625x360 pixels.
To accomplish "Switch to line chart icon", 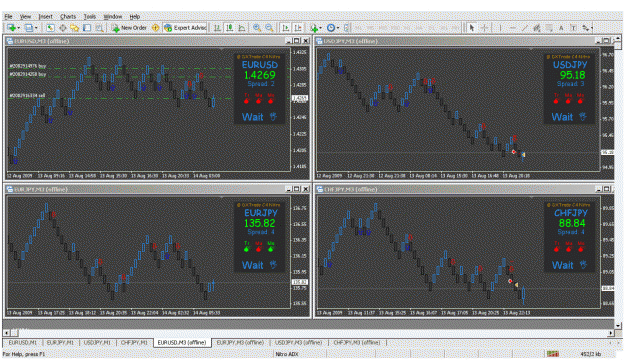I will (242, 28).
